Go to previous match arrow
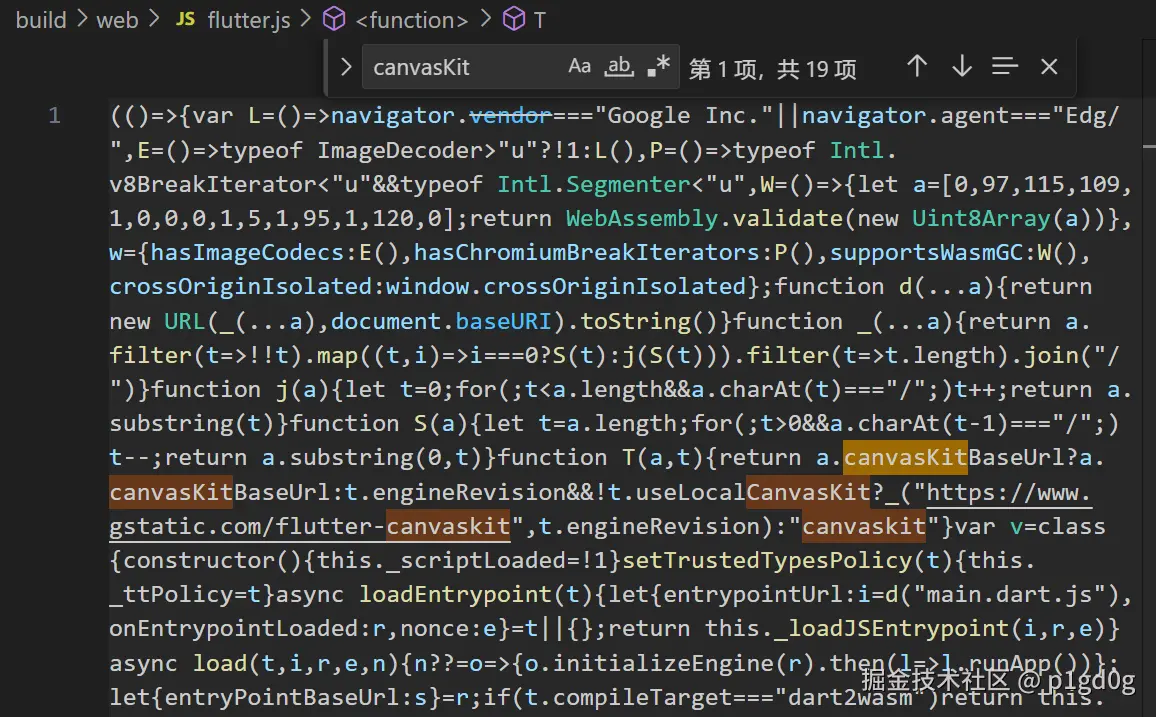1156x717 pixels. pos(917,66)
